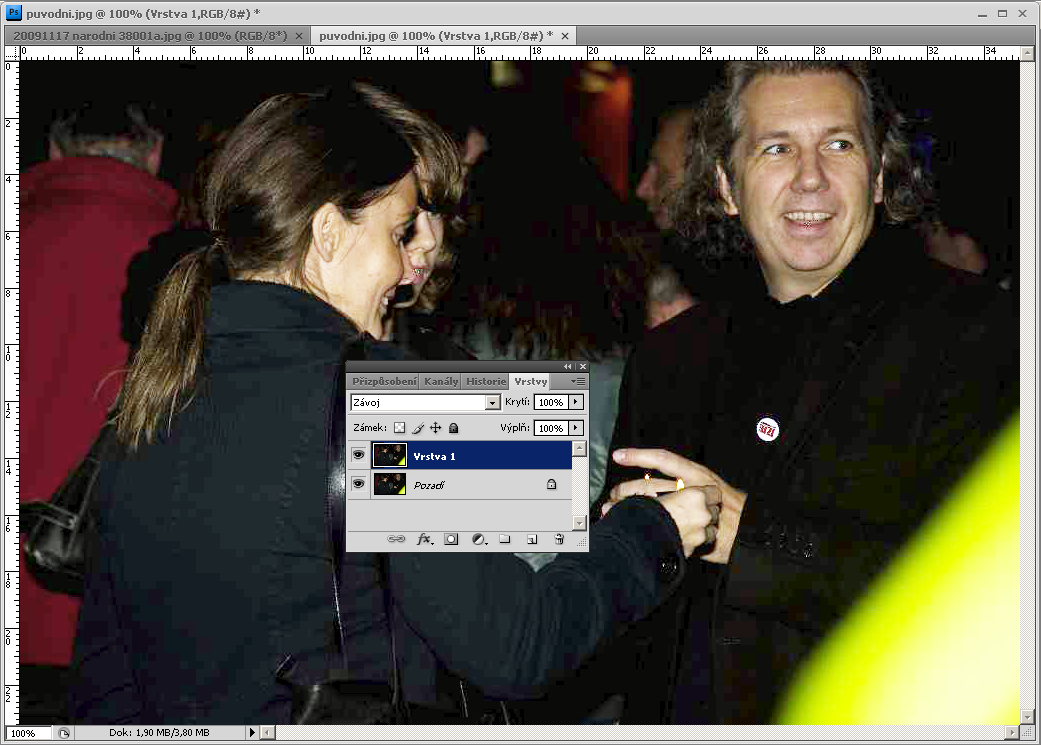Add a layer mask

click(x=451, y=539)
